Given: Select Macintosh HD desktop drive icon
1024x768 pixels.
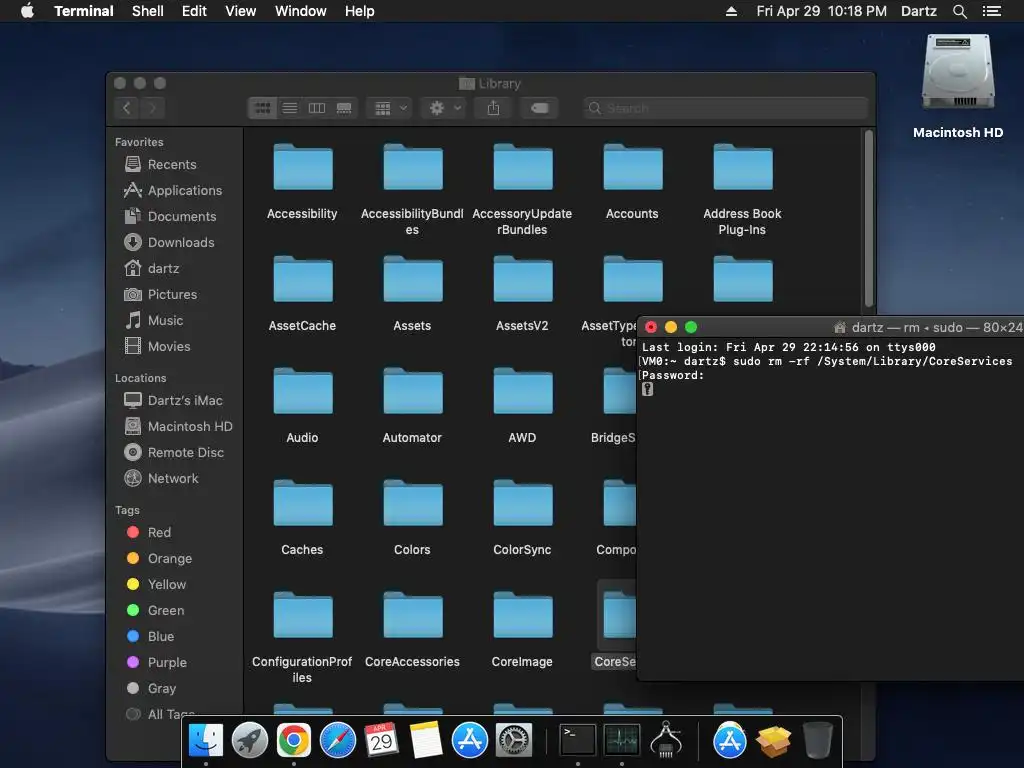Looking at the screenshot, I should 958,72.
